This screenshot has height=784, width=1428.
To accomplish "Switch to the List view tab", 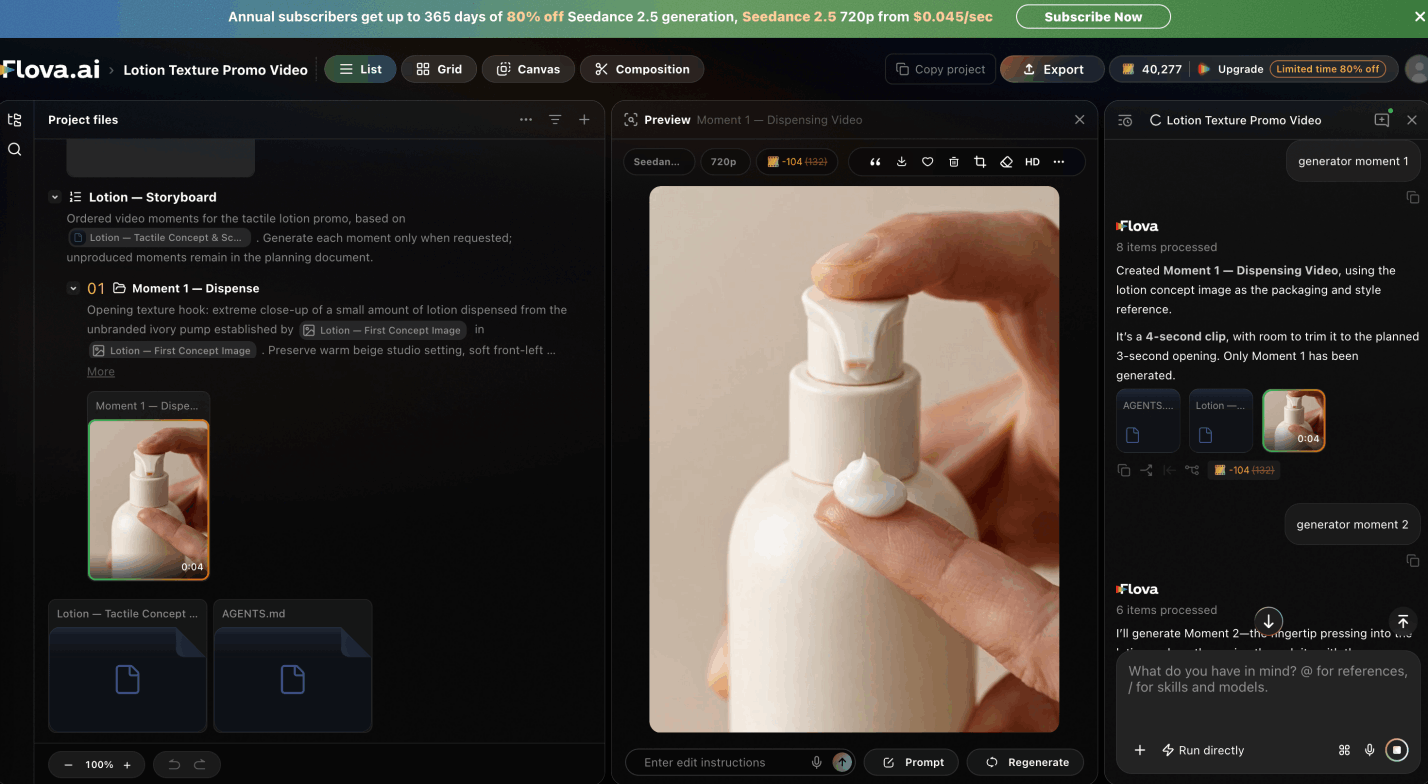I will [360, 69].
